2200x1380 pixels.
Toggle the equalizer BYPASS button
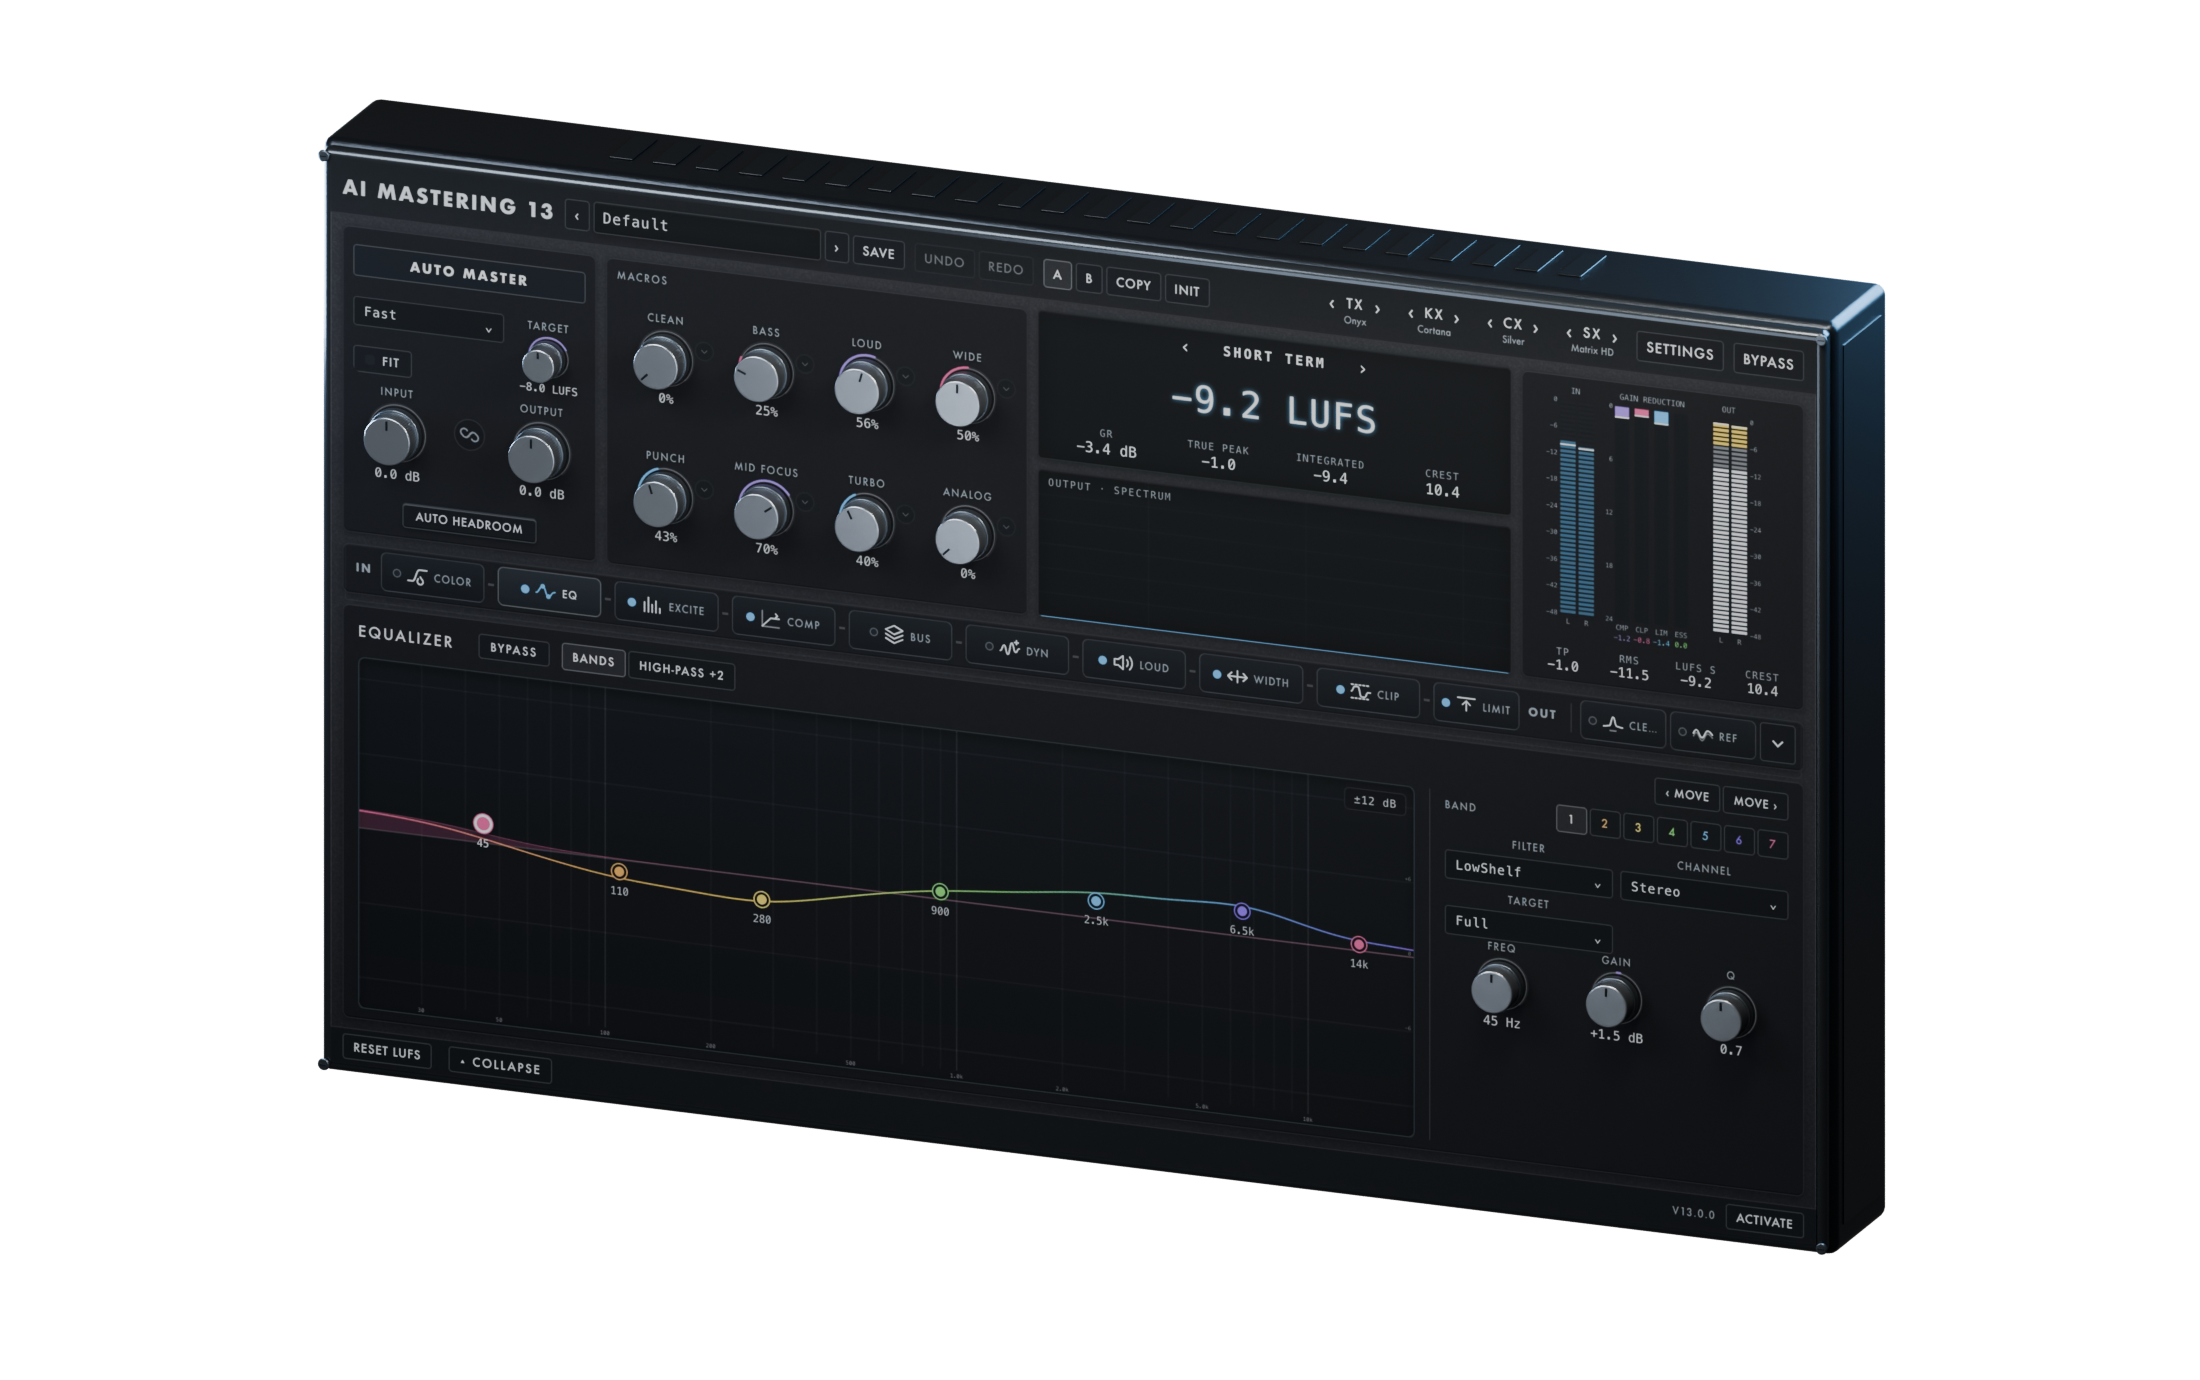pyautogui.click(x=513, y=649)
